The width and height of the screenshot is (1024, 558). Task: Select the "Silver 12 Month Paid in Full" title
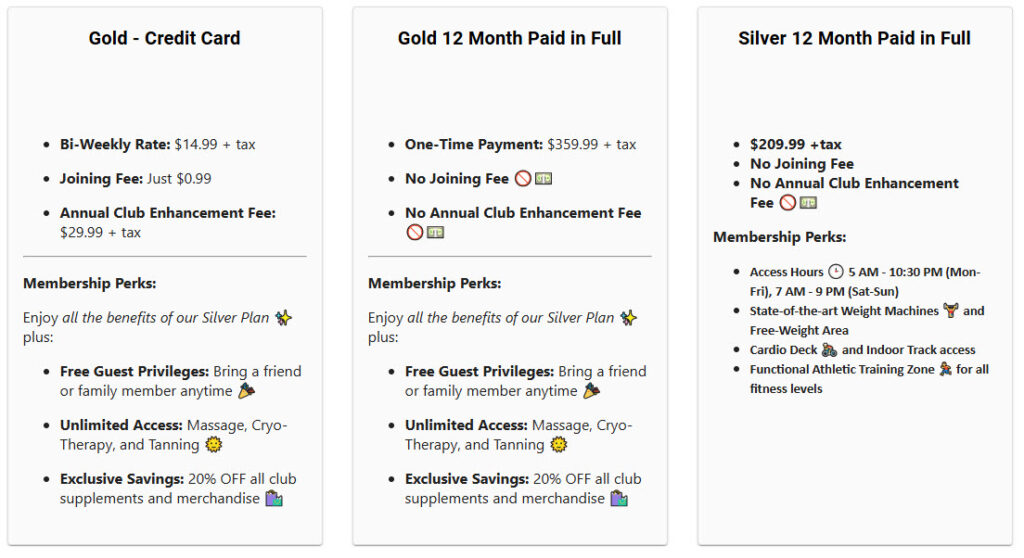[854, 39]
